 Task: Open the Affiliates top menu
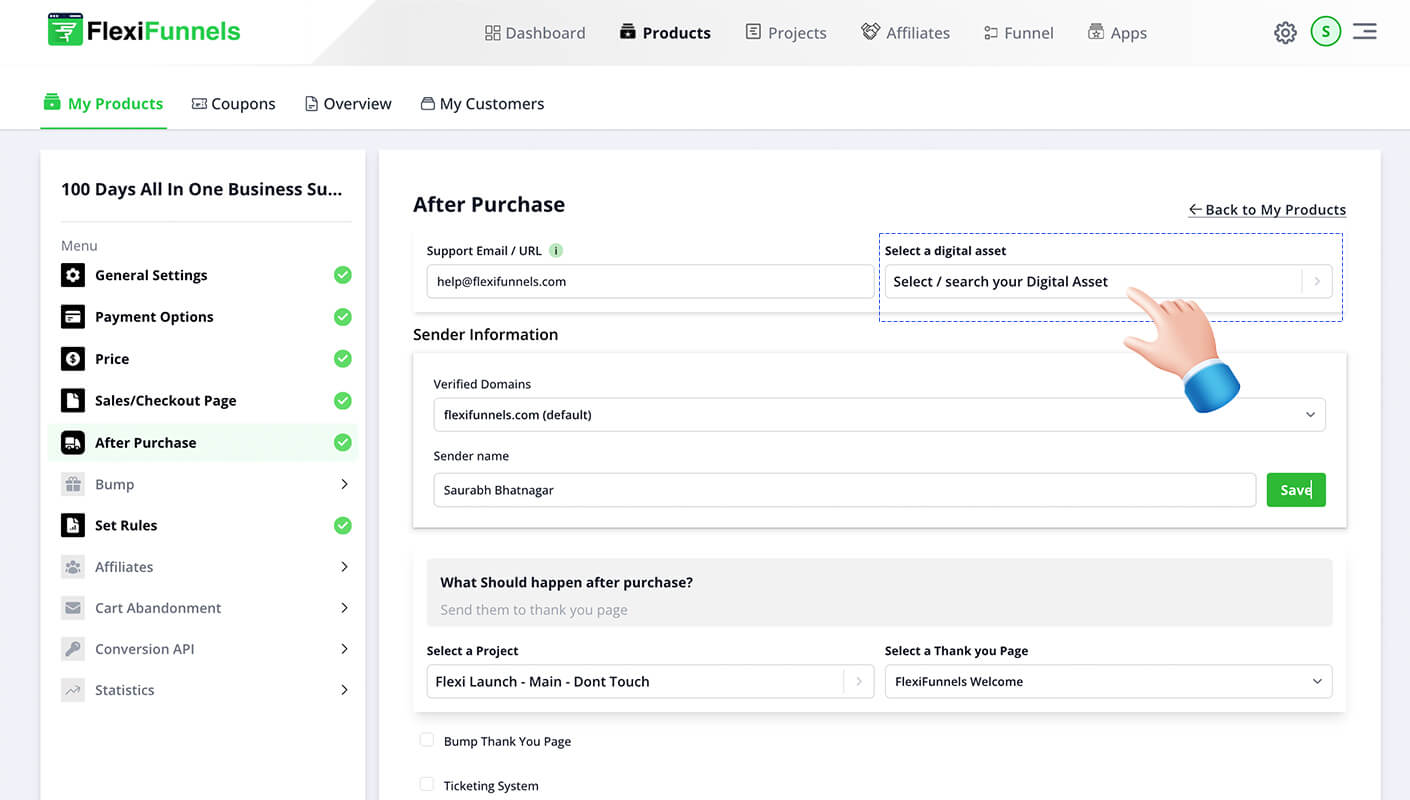pos(905,33)
